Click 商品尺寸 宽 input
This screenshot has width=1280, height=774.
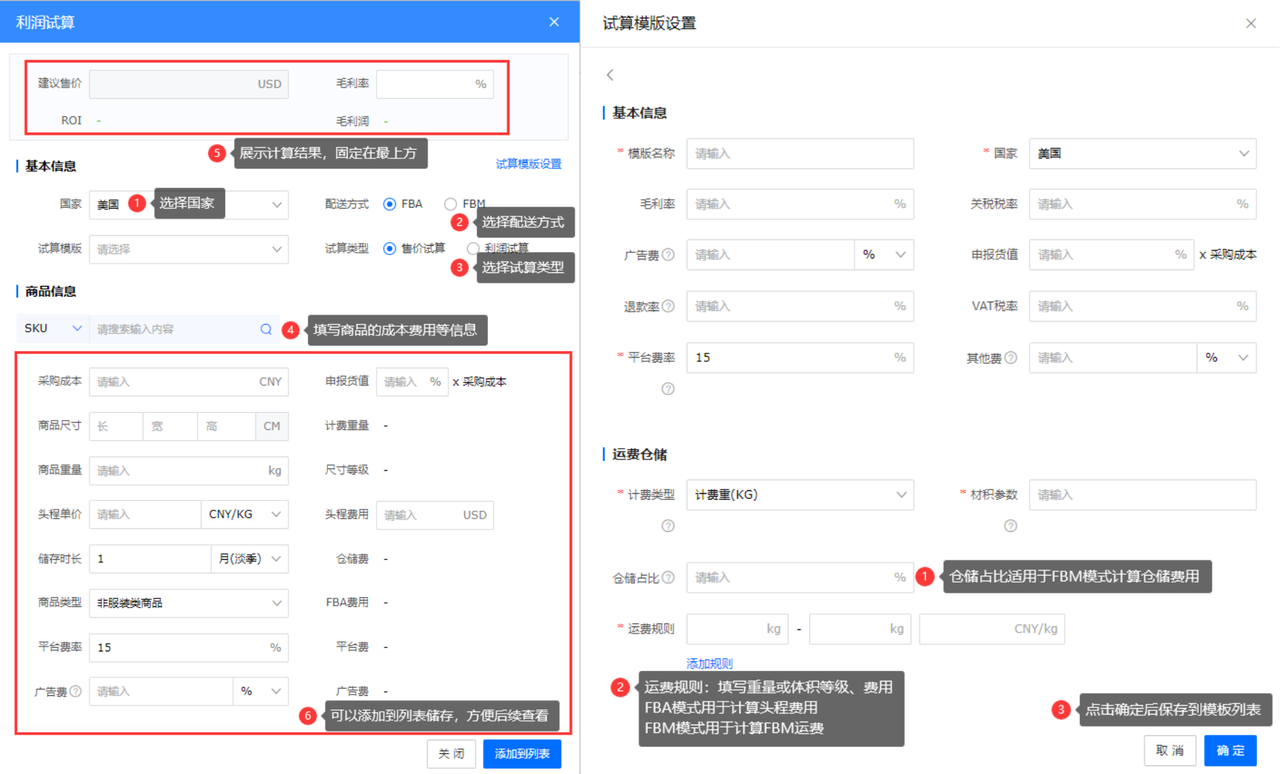[170, 426]
